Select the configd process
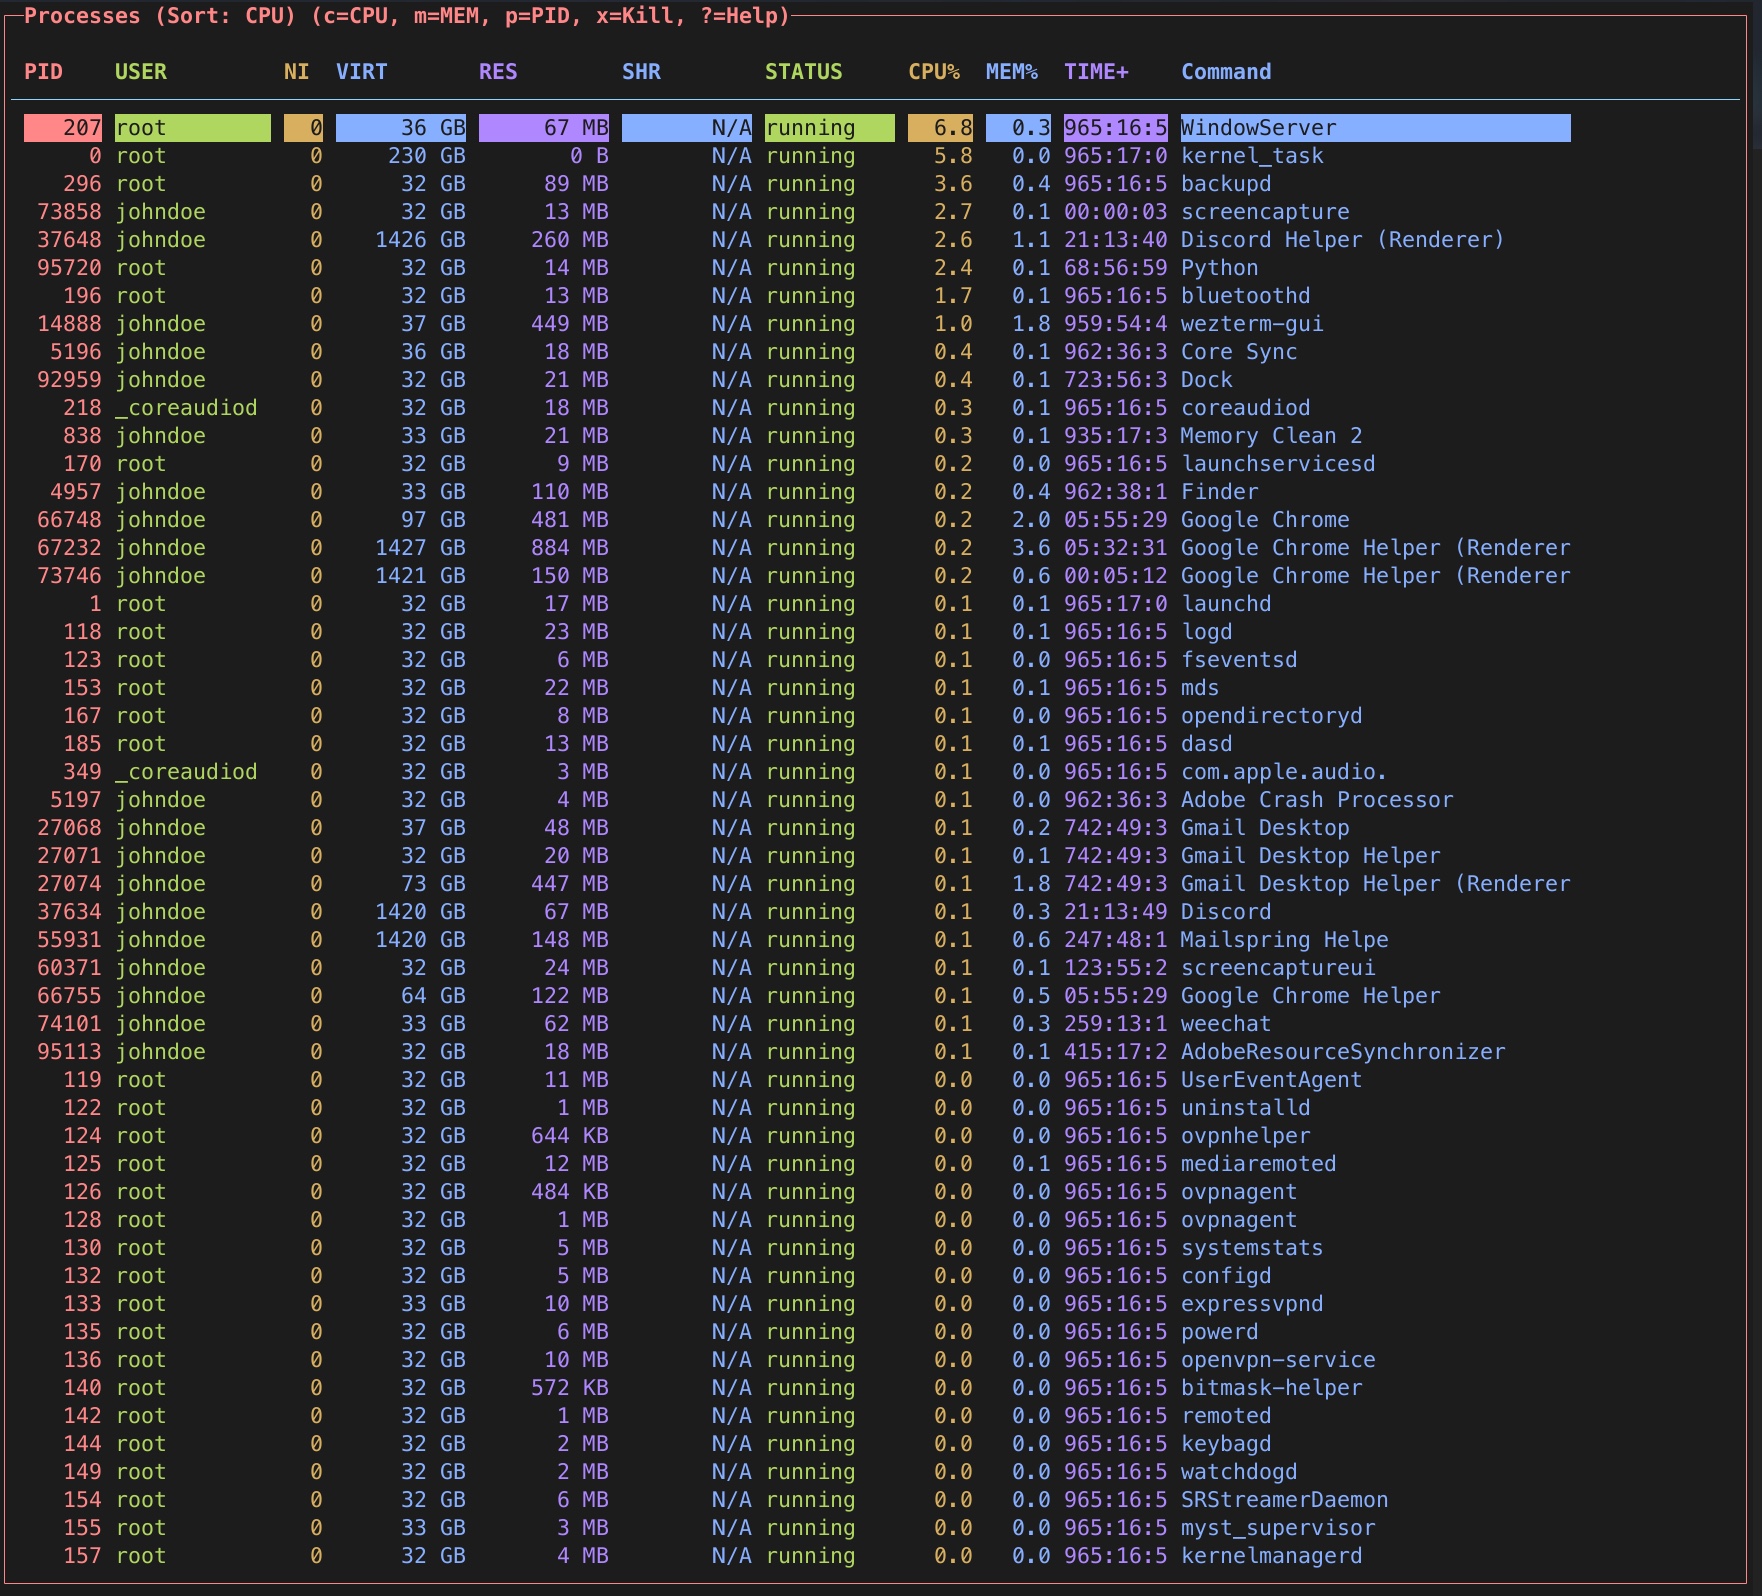1762x1596 pixels. click(x=797, y=1276)
